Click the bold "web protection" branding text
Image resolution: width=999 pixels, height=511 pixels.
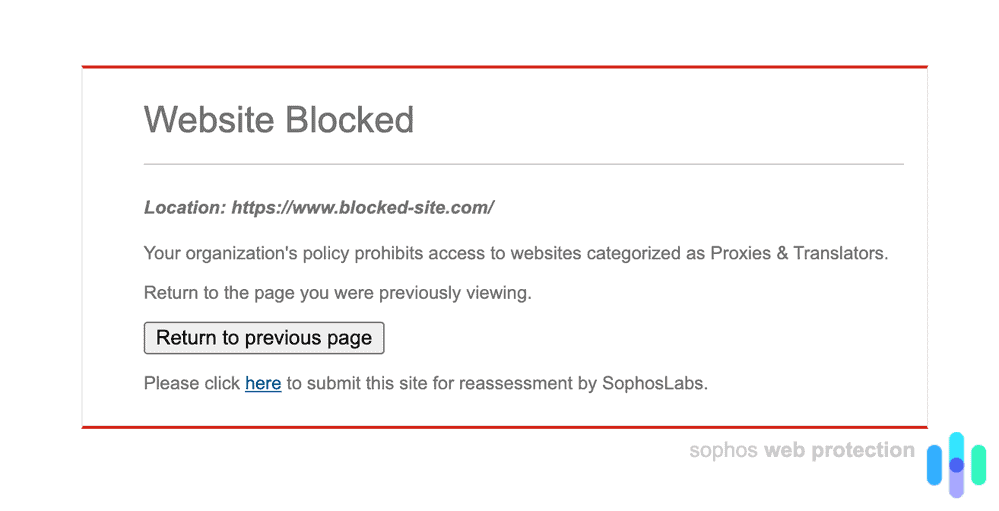pyautogui.click(x=839, y=451)
